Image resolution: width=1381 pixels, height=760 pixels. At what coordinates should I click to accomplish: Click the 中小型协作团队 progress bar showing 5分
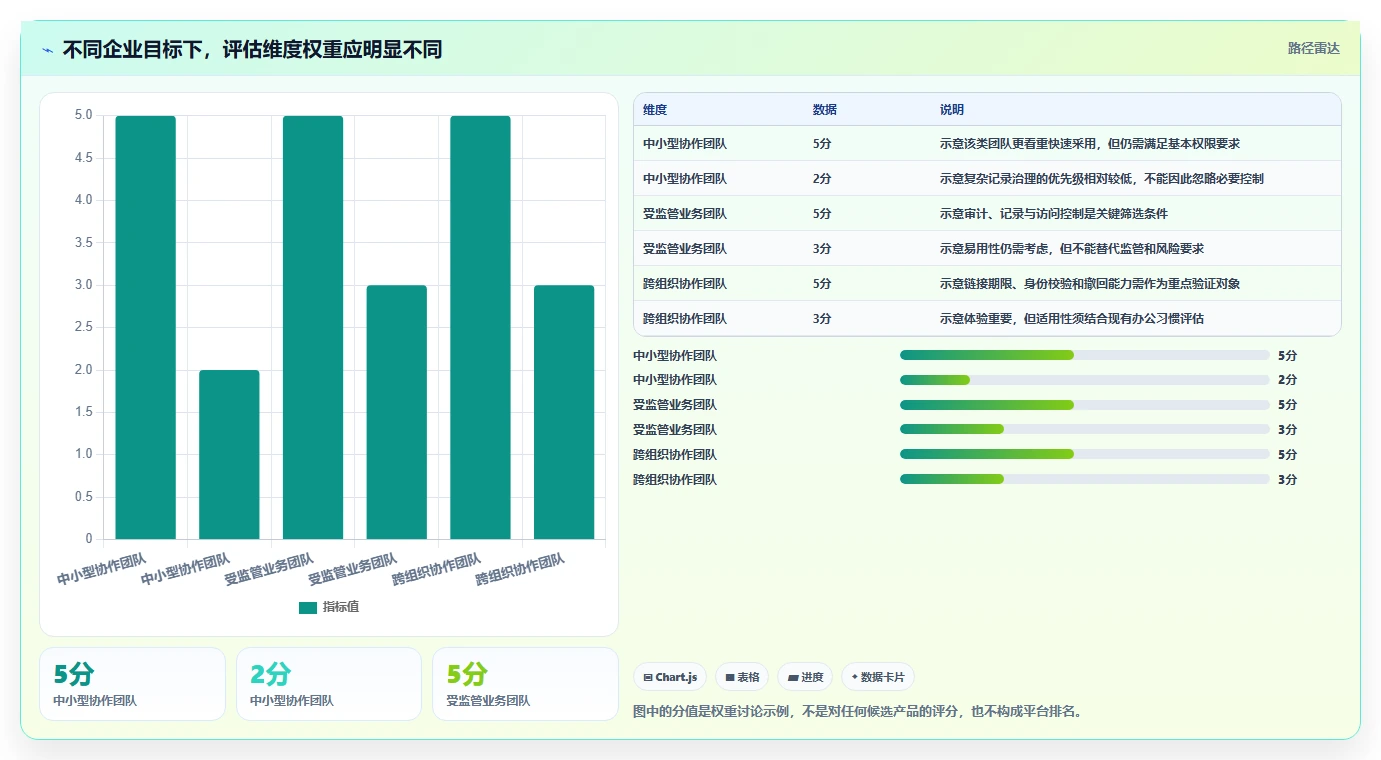coord(1085,355)
